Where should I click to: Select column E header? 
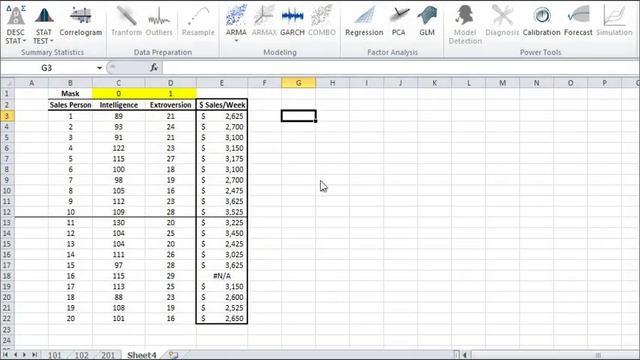[222, 83]
